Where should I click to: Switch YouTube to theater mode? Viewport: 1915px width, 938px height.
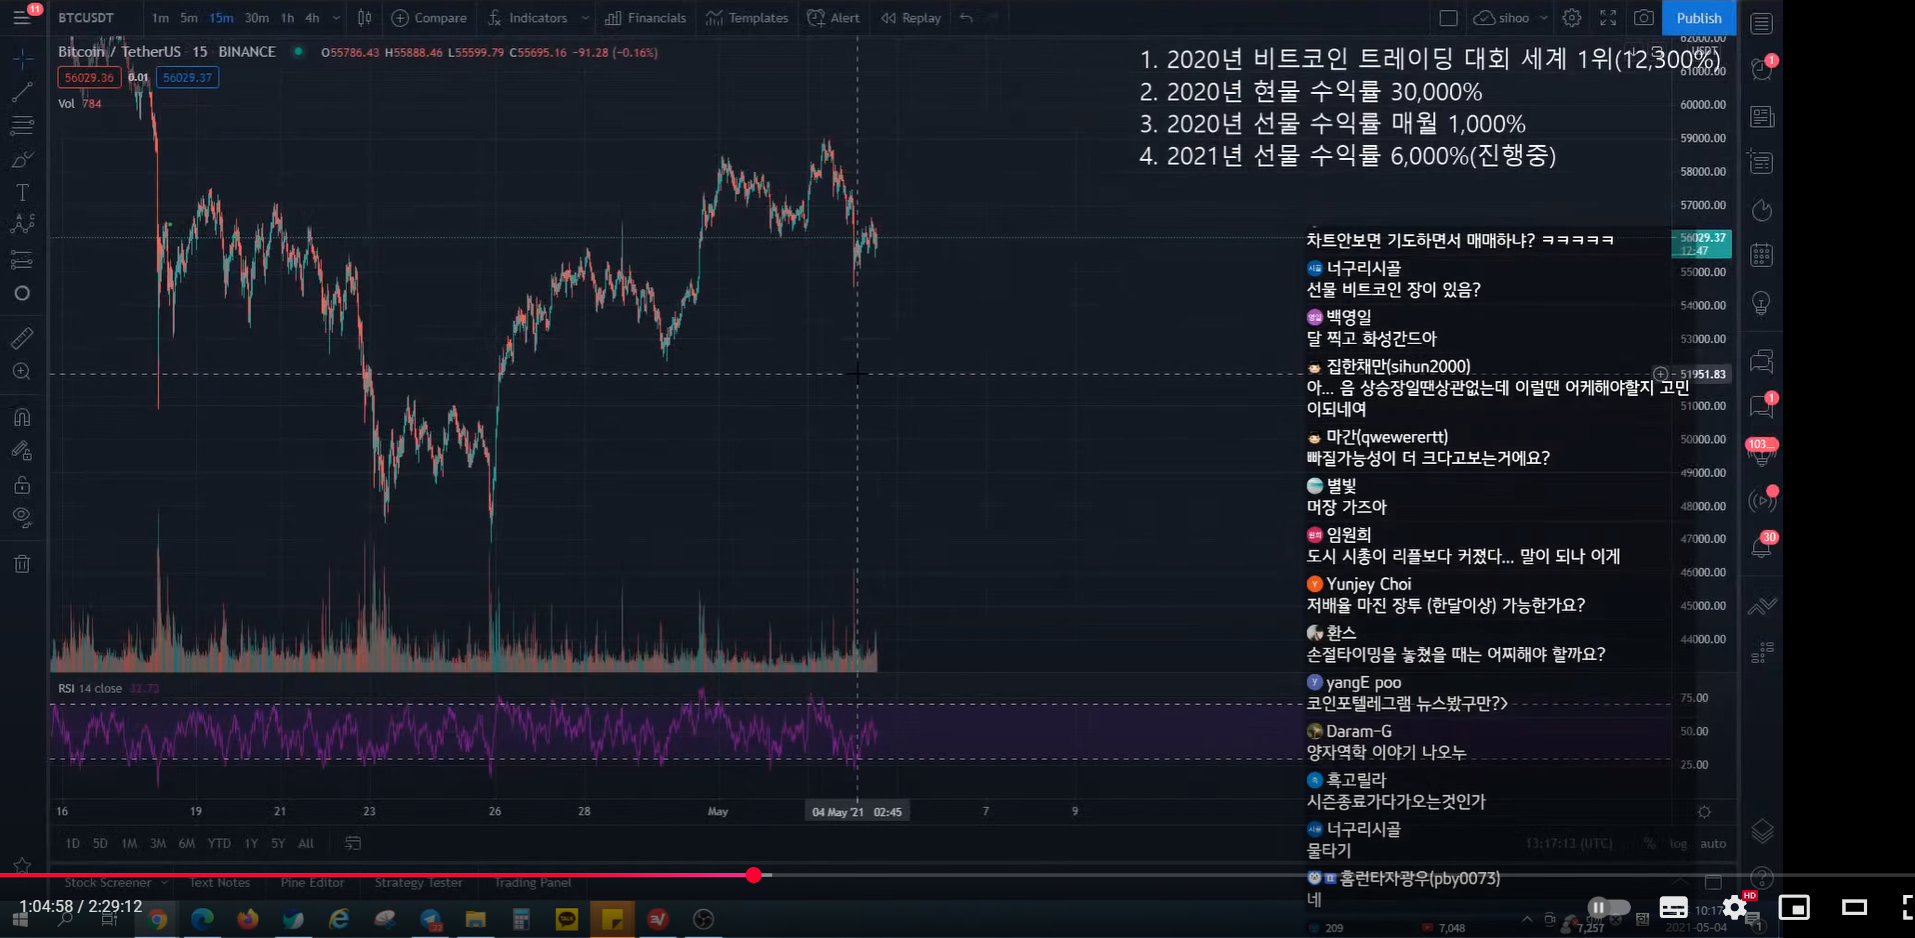point(1854,908)
